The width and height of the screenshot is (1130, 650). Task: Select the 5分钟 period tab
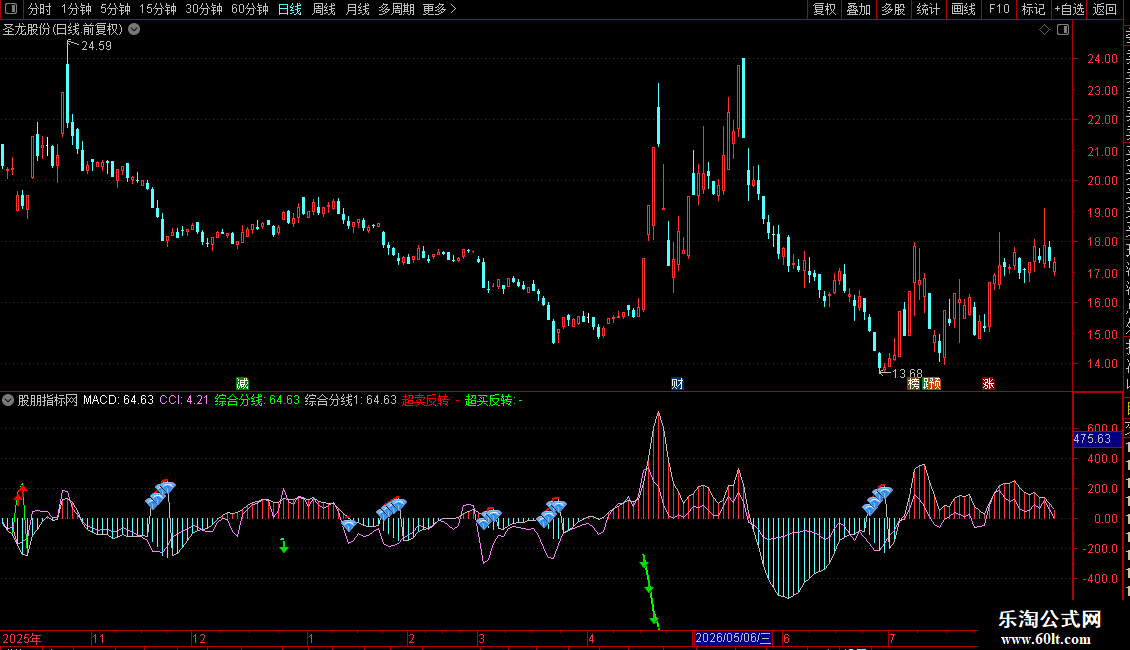tap(115, 9)
